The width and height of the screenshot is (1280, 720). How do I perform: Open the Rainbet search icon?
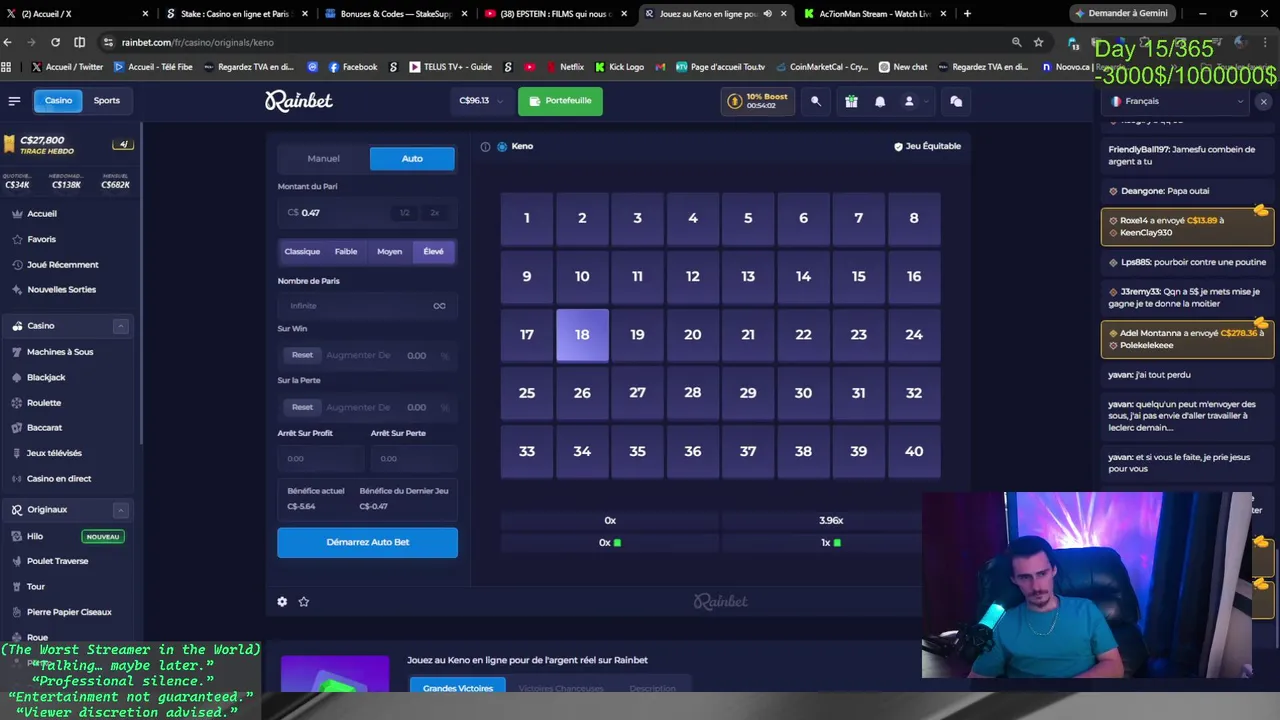coord(816,101)
